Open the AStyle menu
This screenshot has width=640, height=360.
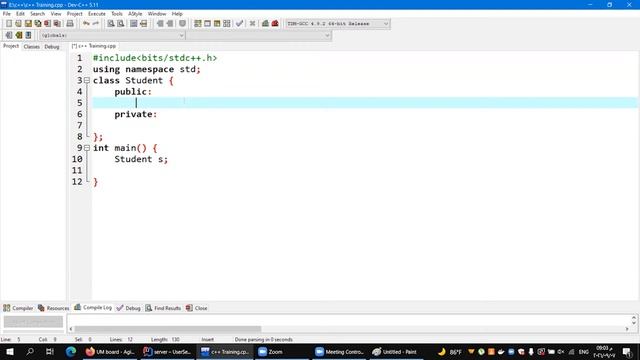pyautogui.click(x=135, y=14)
